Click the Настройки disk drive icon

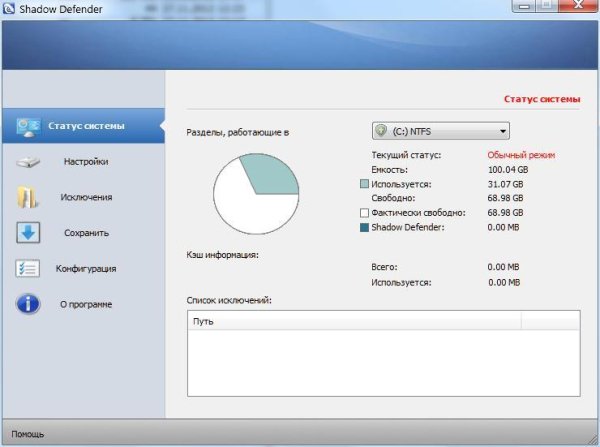coord(28,162)
